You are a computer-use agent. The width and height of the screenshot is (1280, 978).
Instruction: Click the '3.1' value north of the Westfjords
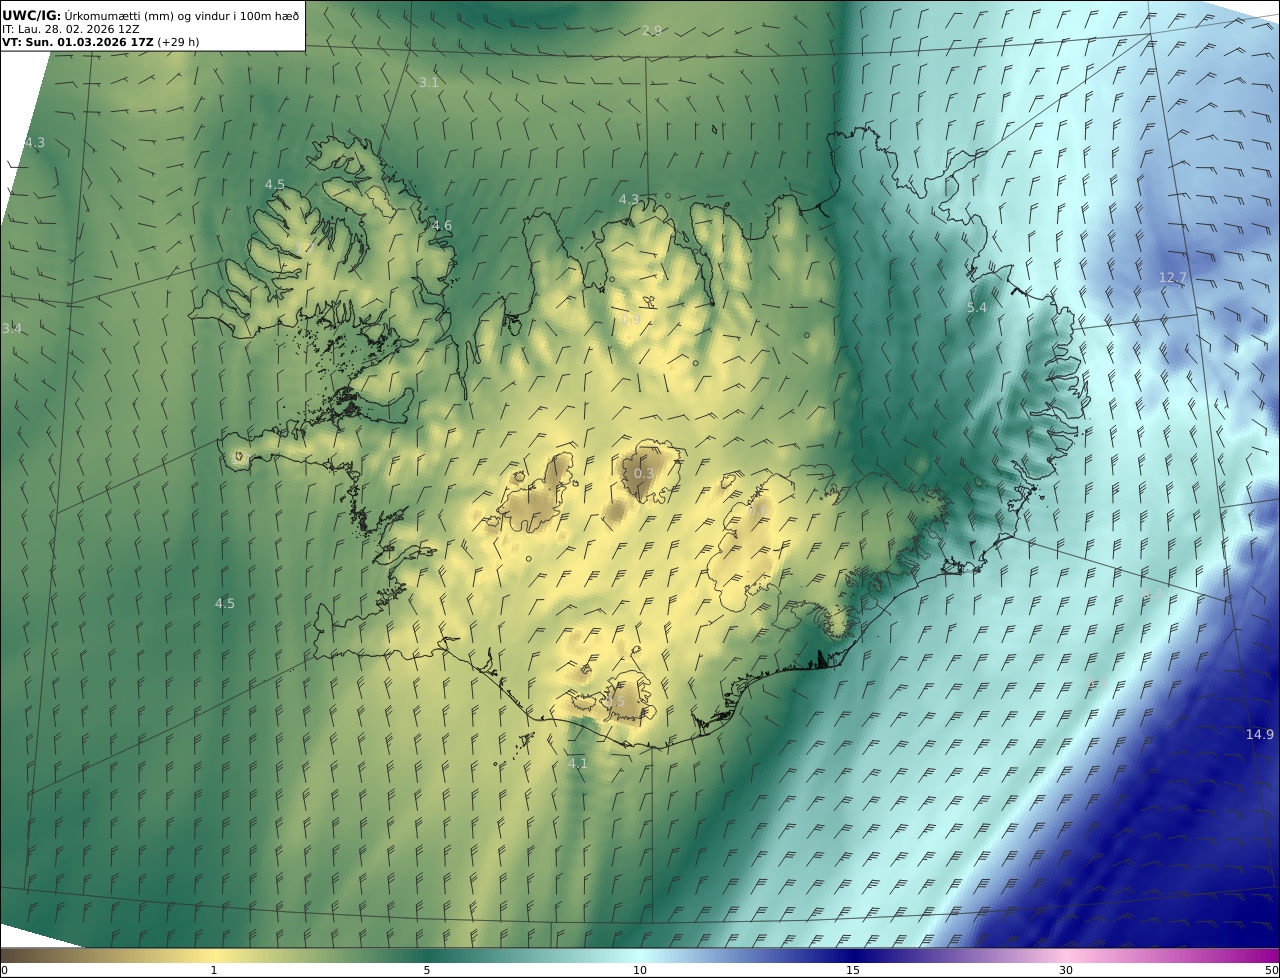click(429, 82)
